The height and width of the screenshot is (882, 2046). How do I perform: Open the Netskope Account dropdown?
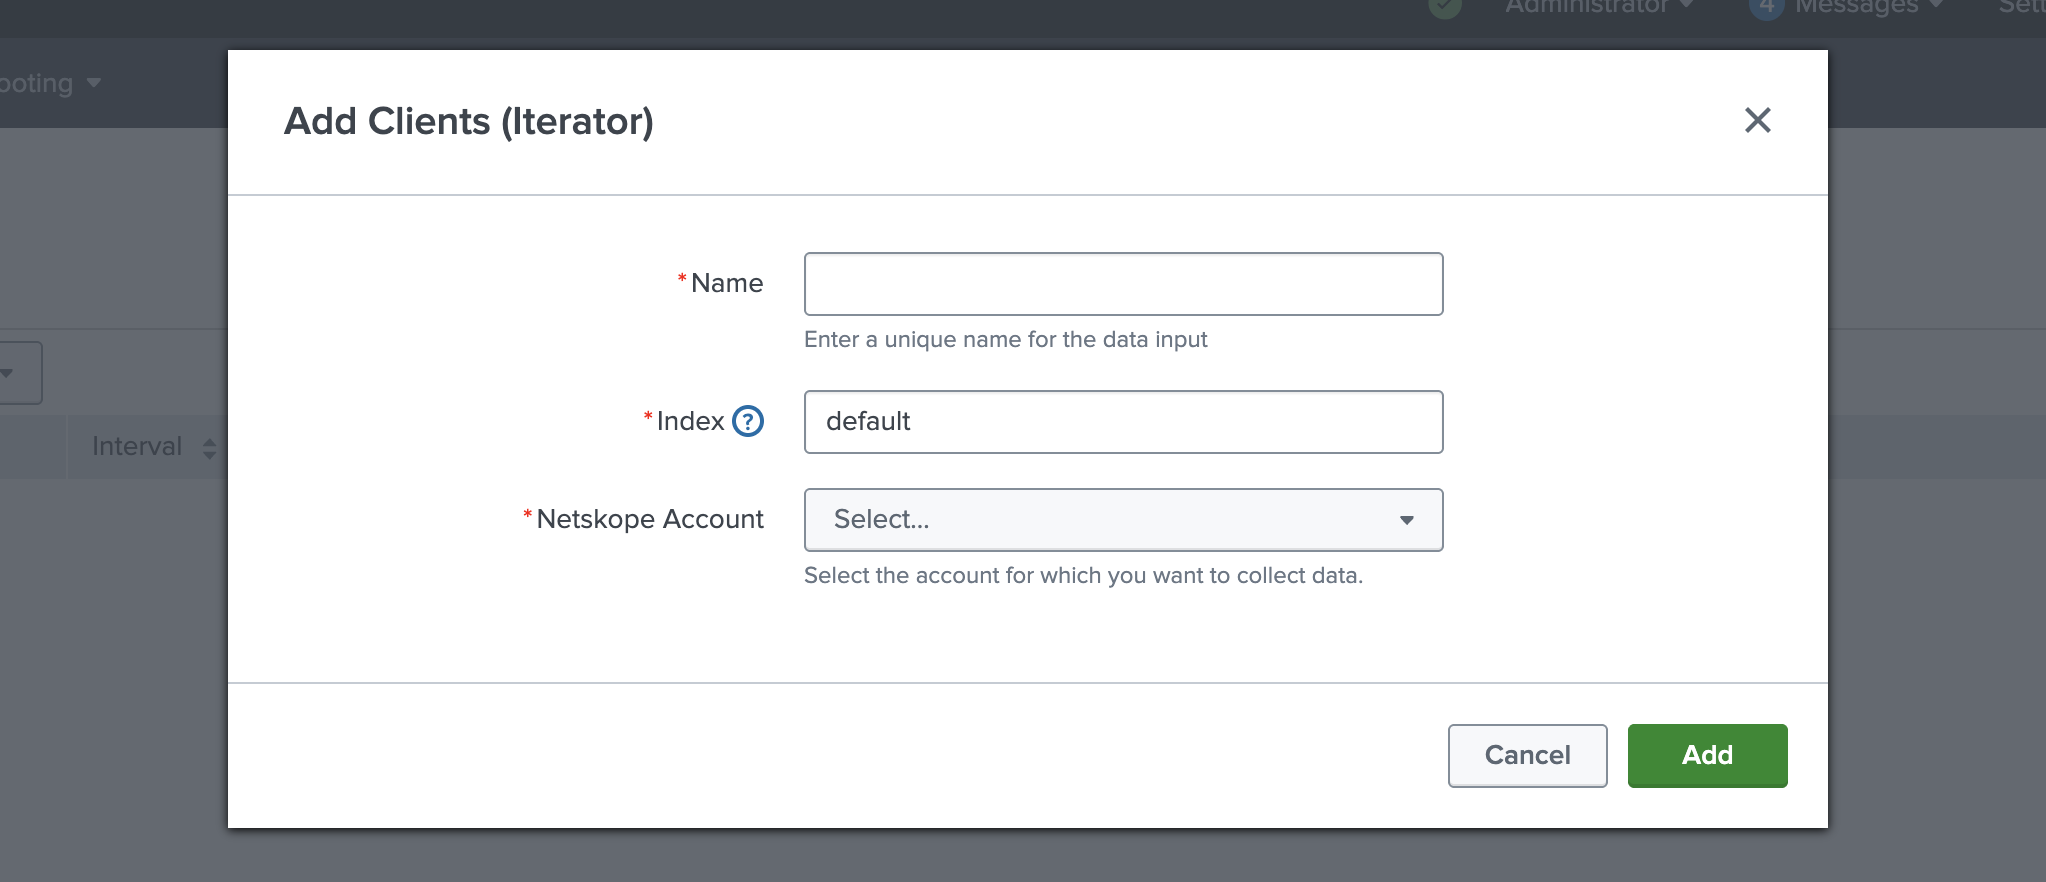point(1123,520)
